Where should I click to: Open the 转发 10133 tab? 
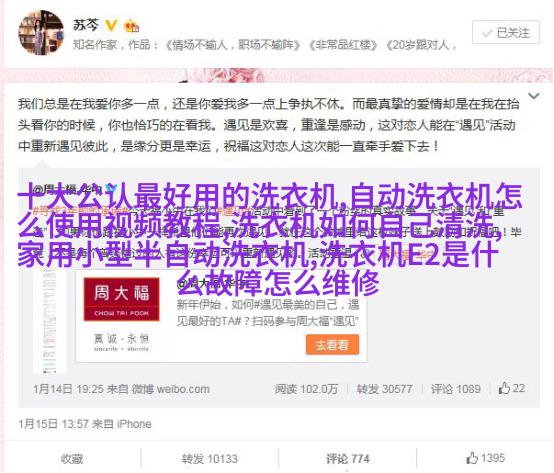coord(210,459)
